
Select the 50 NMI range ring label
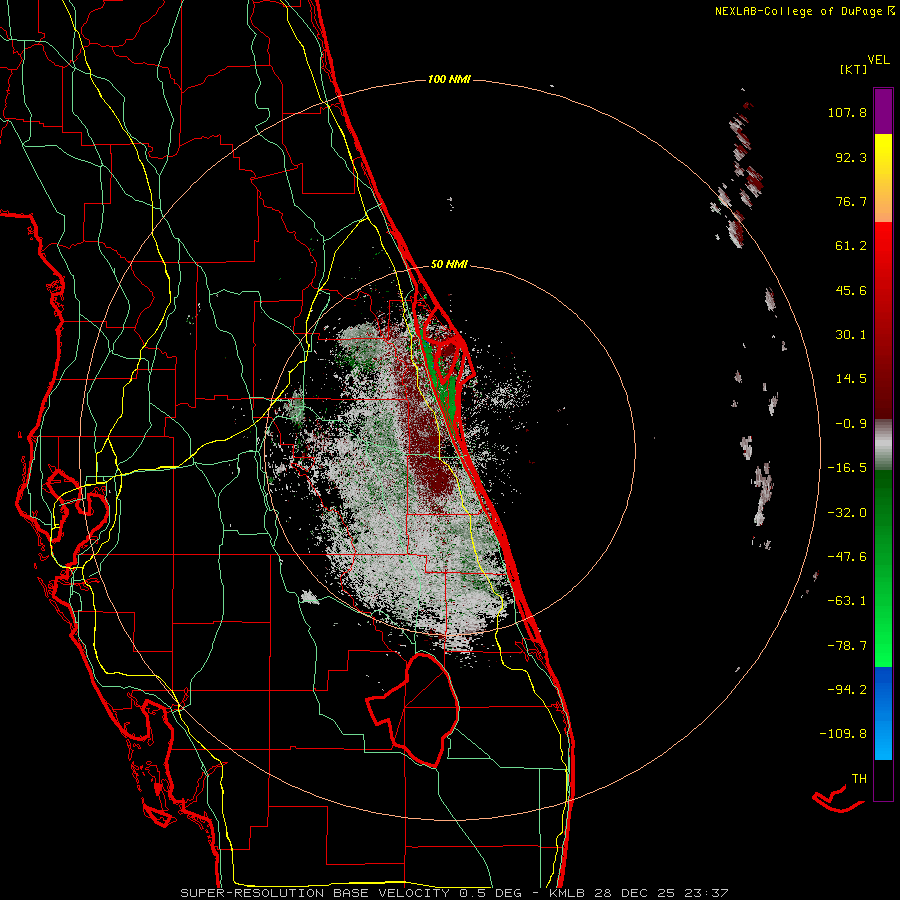(x=449, y=264)
